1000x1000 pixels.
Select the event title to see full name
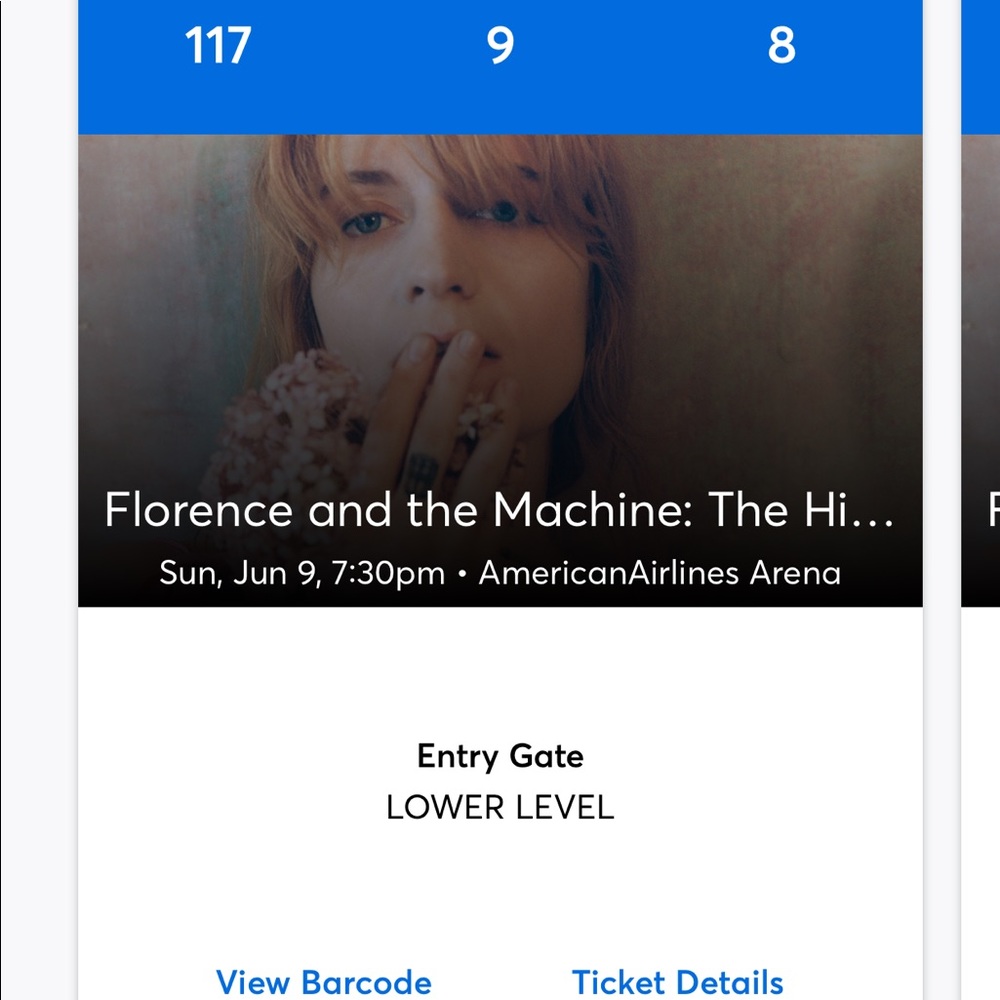click(x=500, y=511)
